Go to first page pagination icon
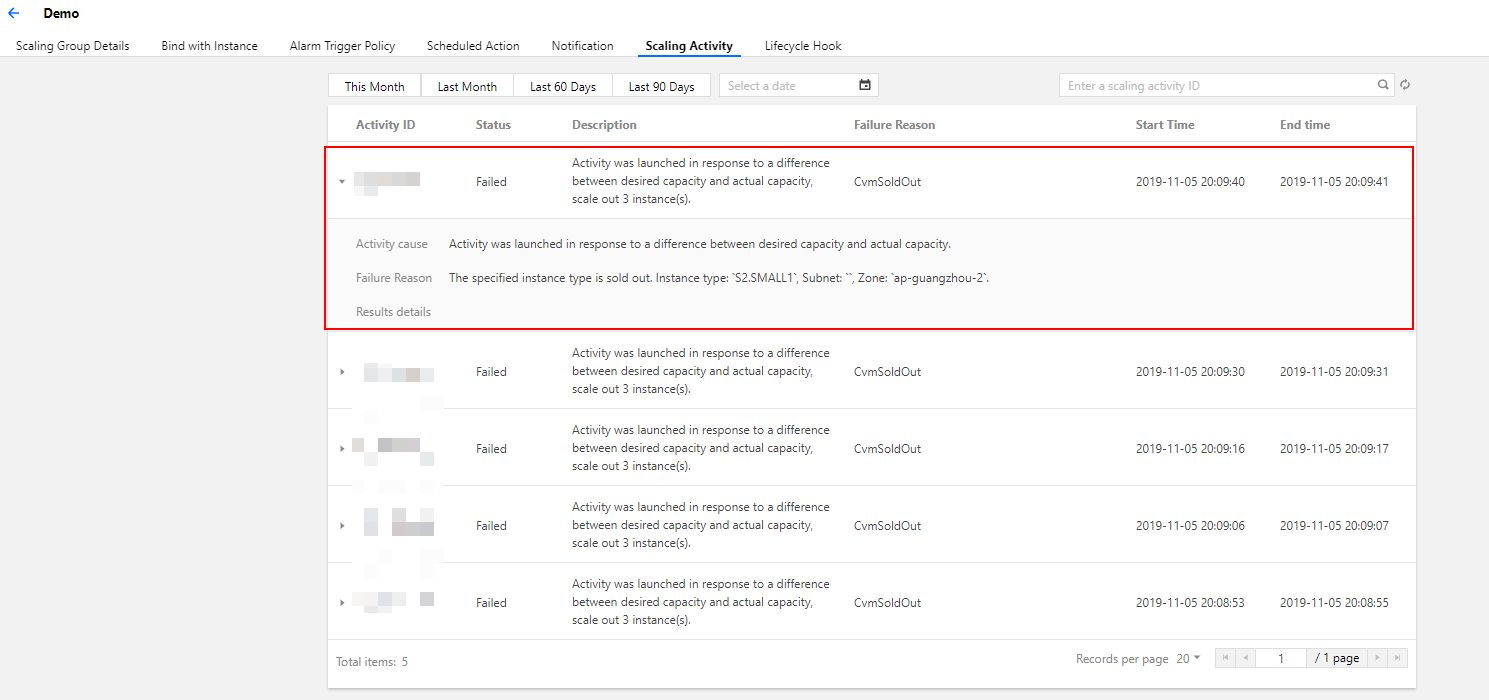This screenshot has height=700, width=1489. [x=1226, y=658]
